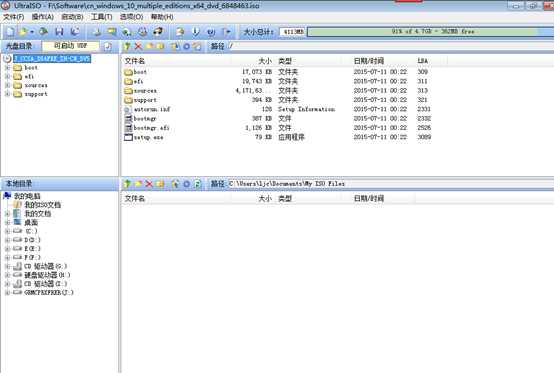Image resolution: width=554 pixels, height=373 pixels.
Task: Click the 大小总计 size value field
Action: pos(293,32)
